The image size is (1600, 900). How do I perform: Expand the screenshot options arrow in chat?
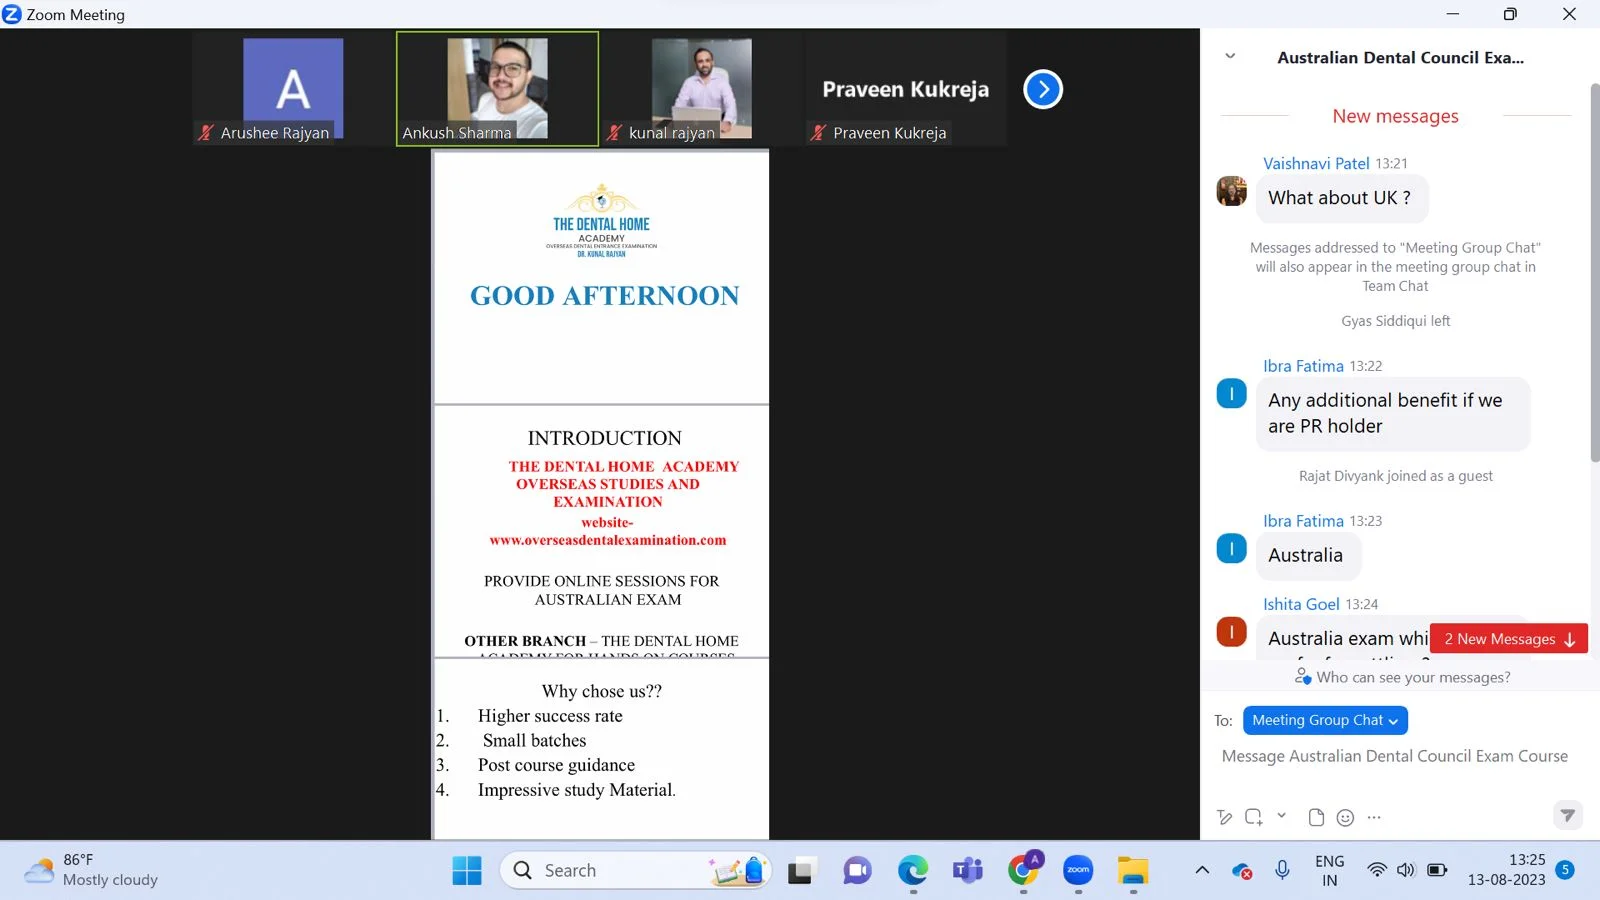point(1282,816)
